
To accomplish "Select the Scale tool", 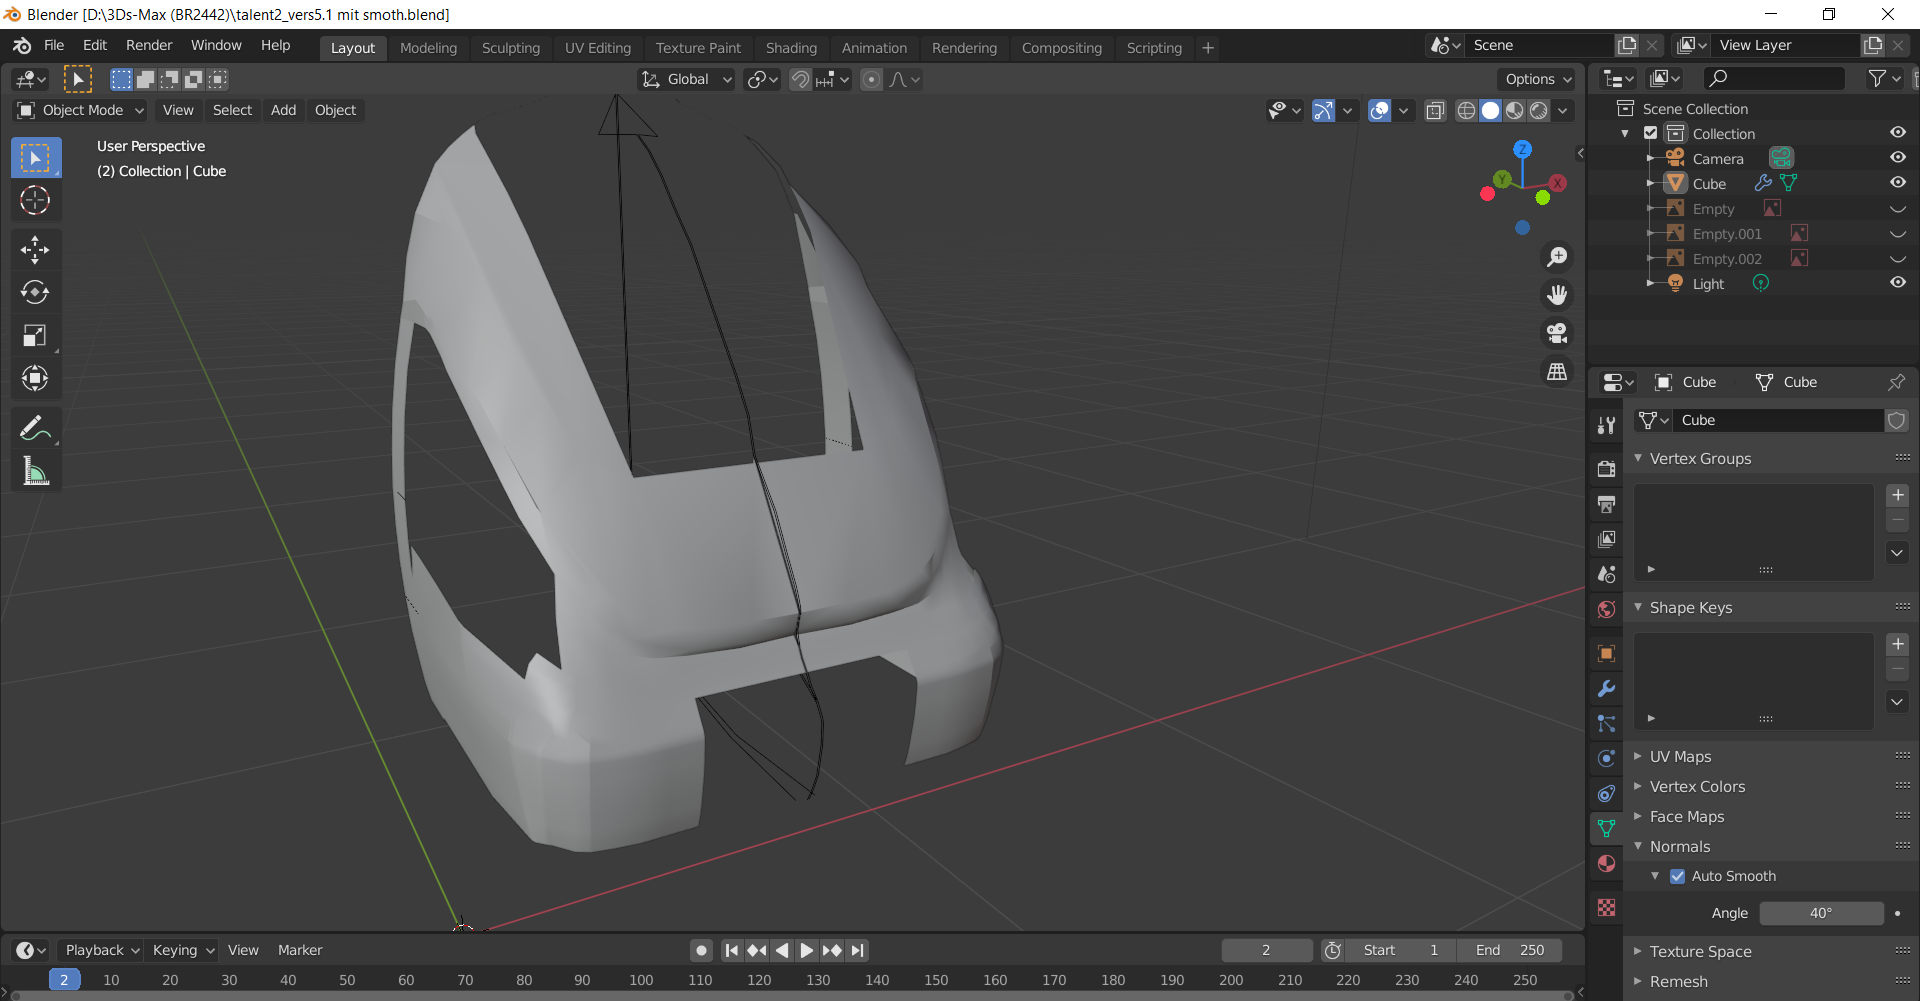I will click(x=35, y=335).
